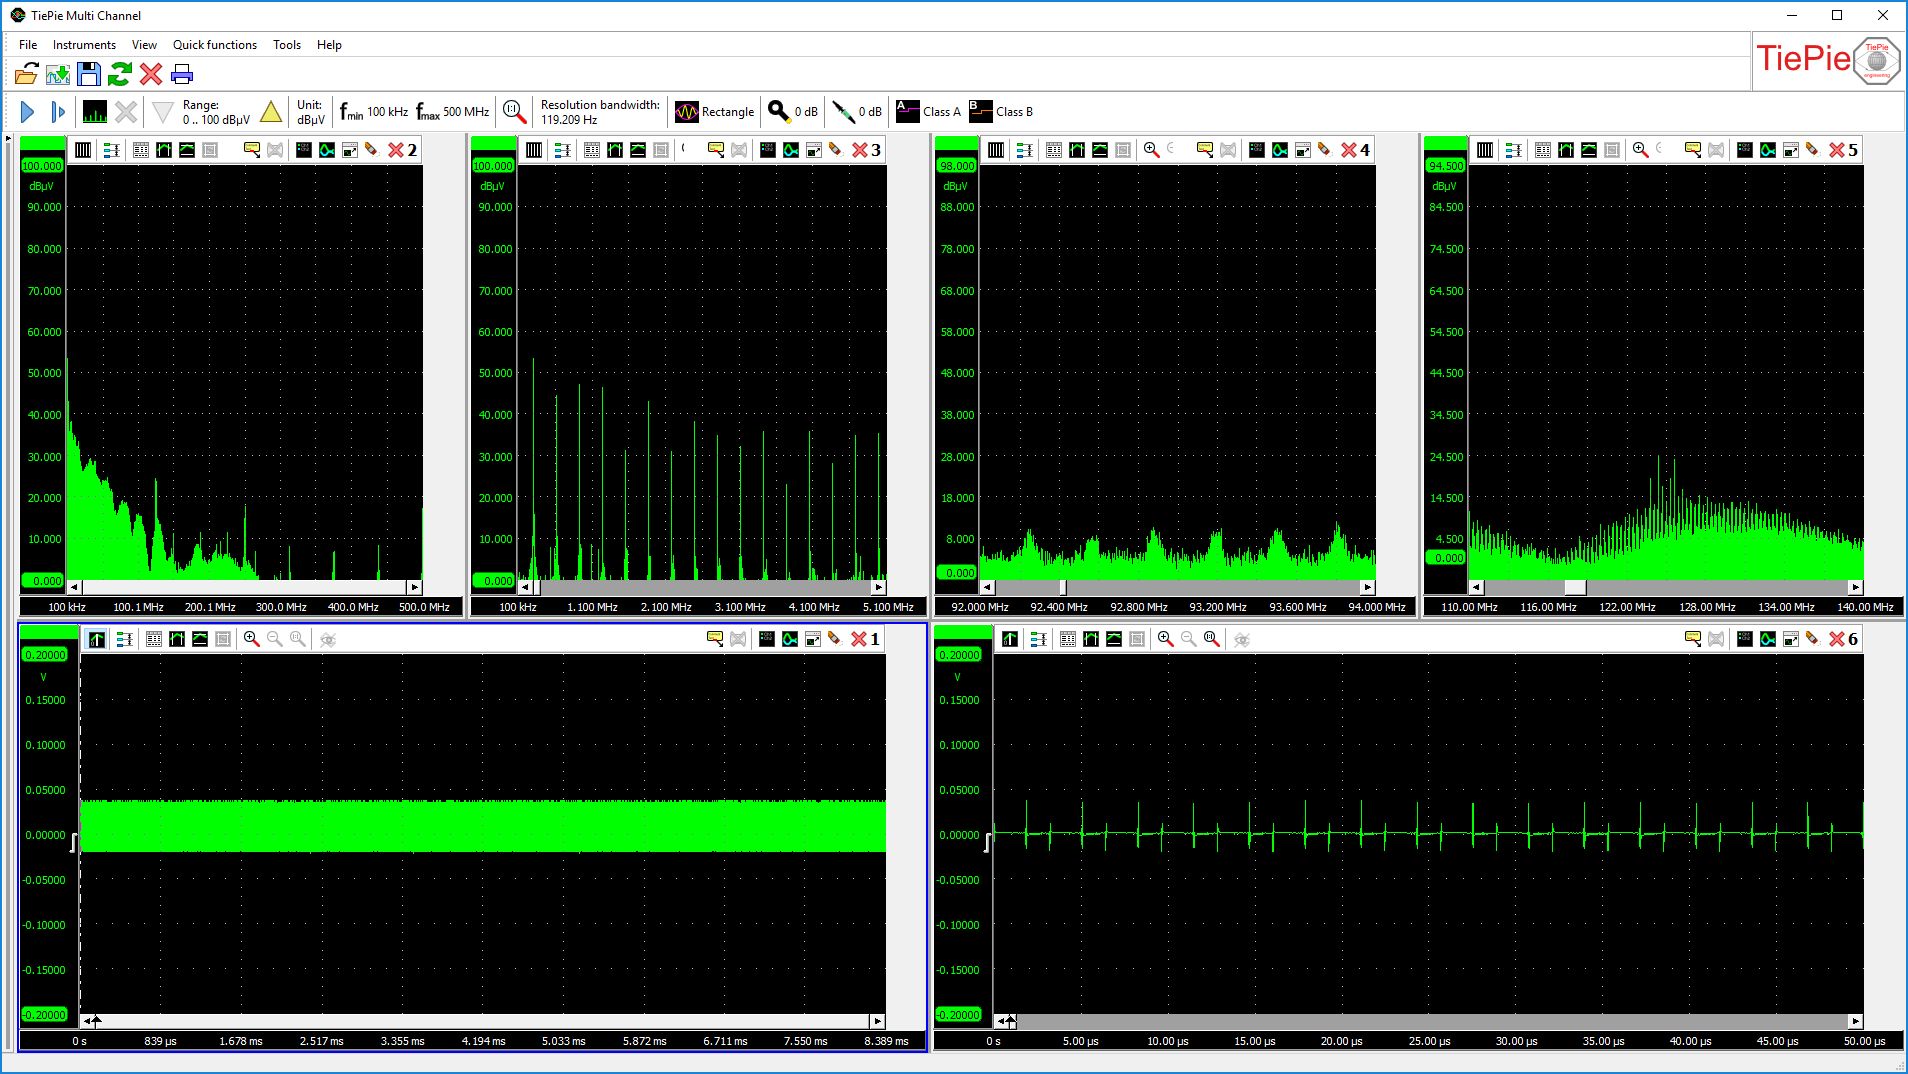
Task: Click the spectrum analyzer icon in instrument bar
Action: coord(95,112)
